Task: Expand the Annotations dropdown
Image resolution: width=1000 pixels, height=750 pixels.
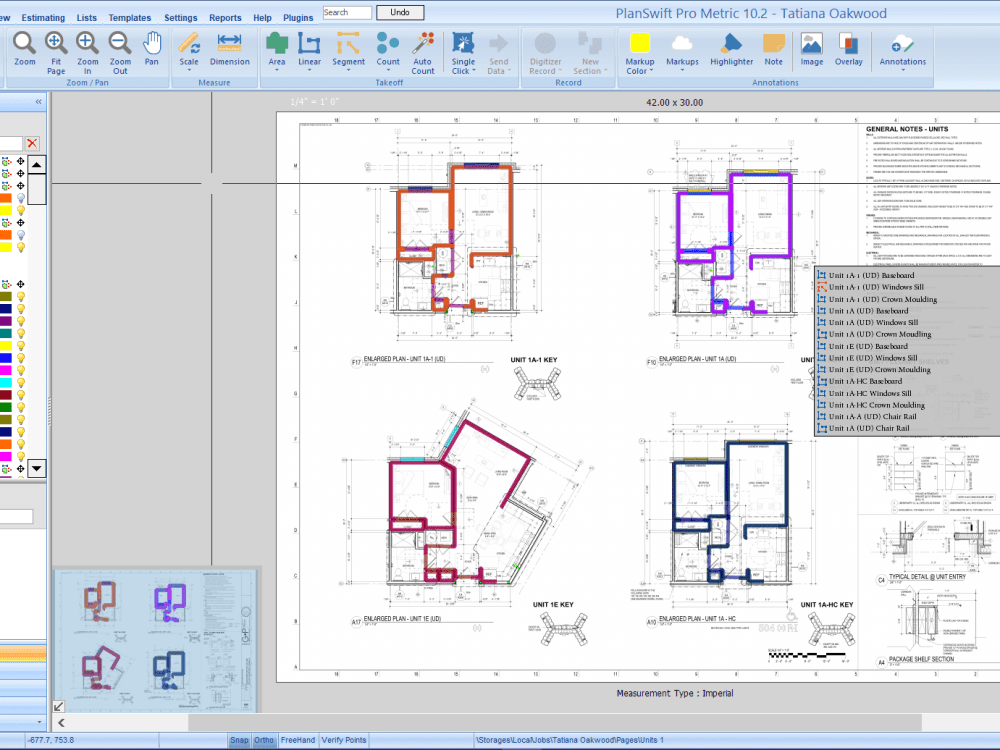Action: (x=902, y=70)
